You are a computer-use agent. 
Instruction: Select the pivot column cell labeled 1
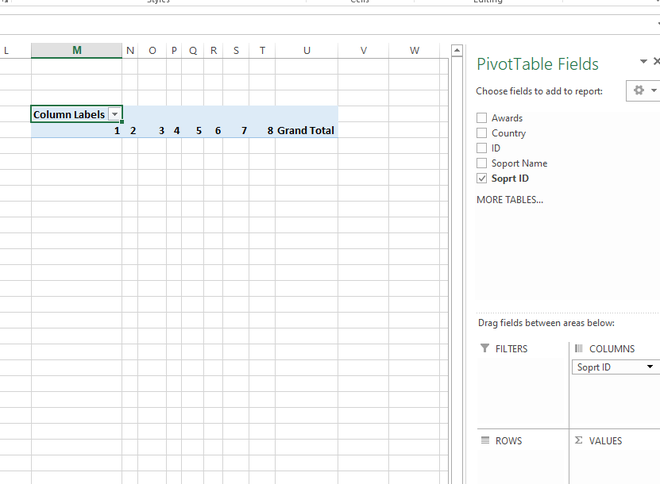[x=77, y=130]
